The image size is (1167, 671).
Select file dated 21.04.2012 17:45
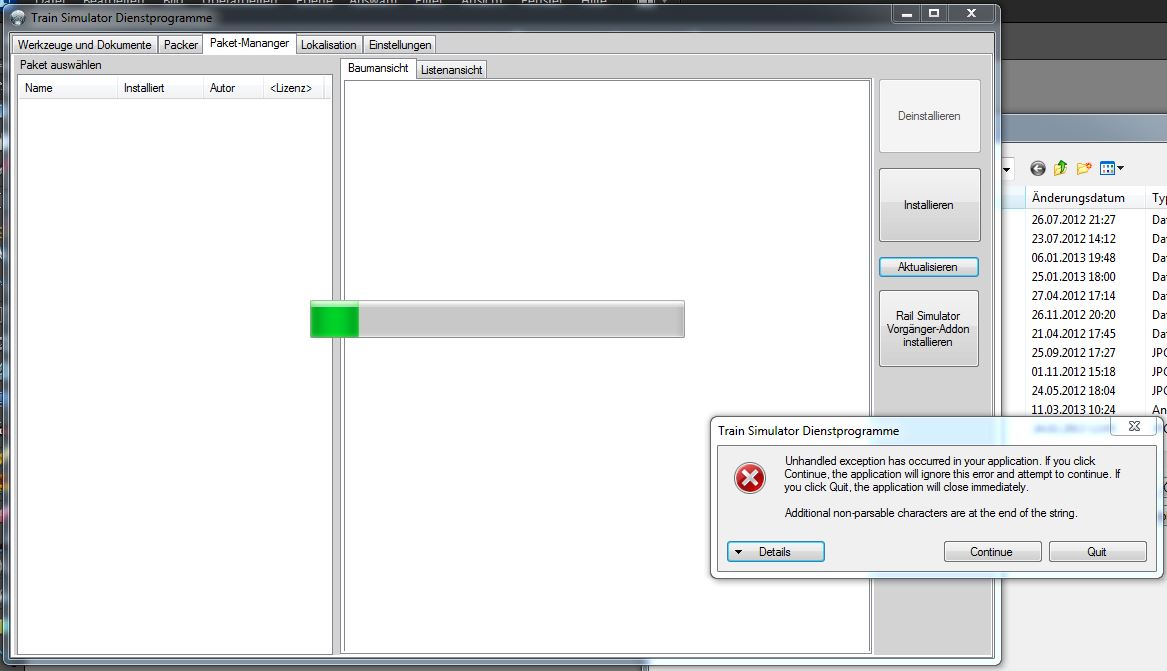coord(1073,333)
